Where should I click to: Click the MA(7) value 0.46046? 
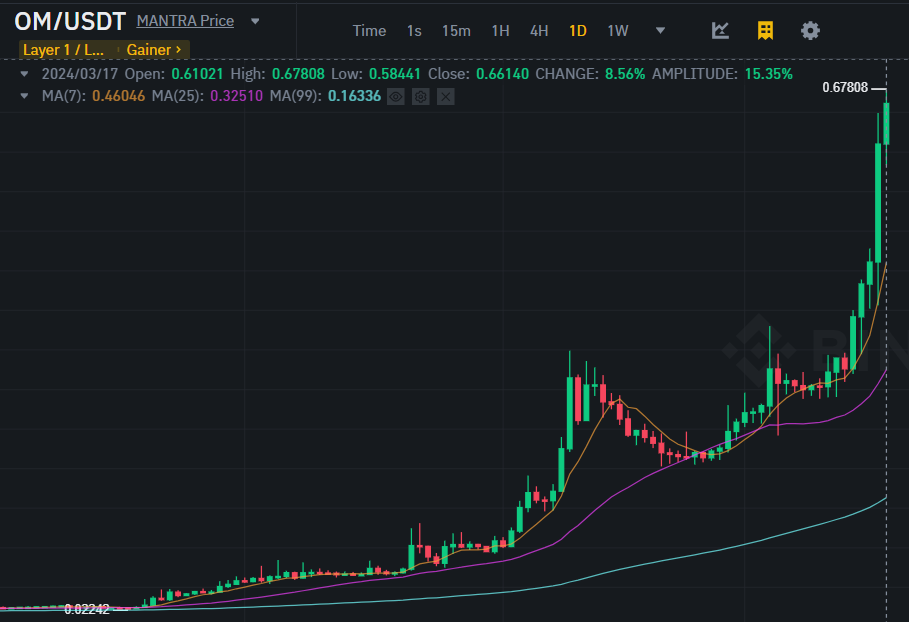119,96
